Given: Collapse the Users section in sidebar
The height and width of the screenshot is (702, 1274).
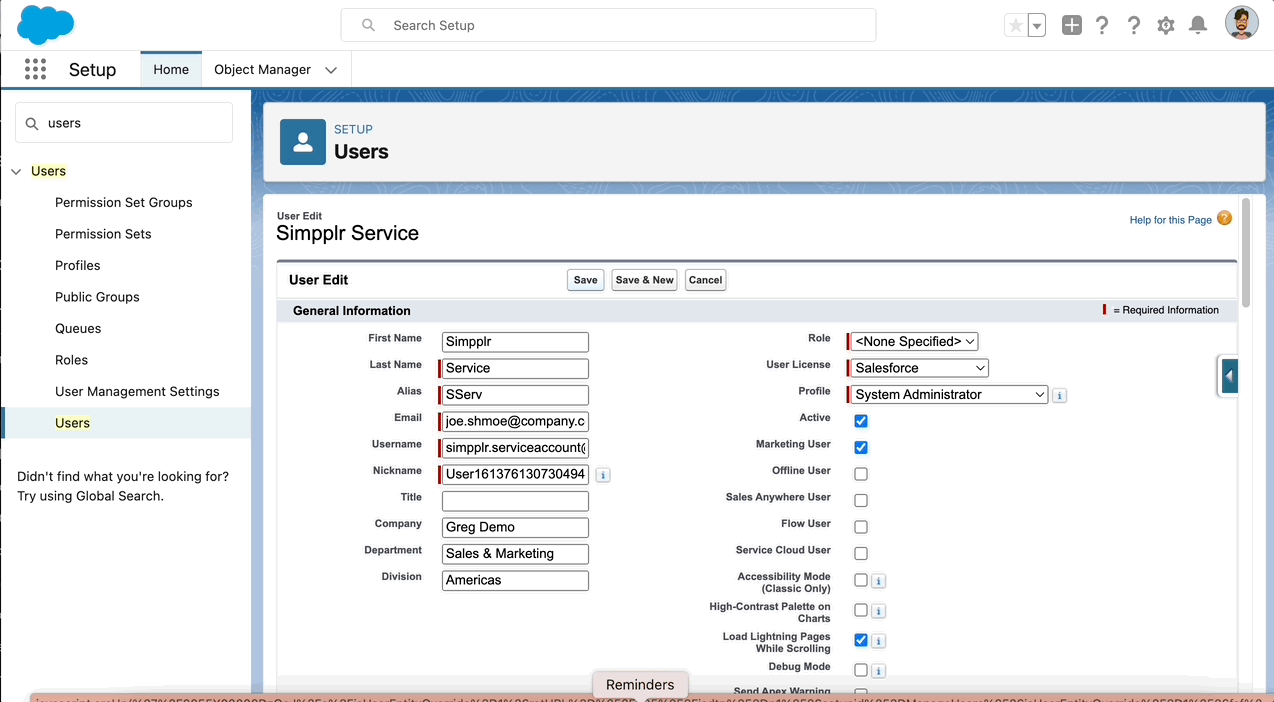Looking at the screenshot, I should click(16, 172).
